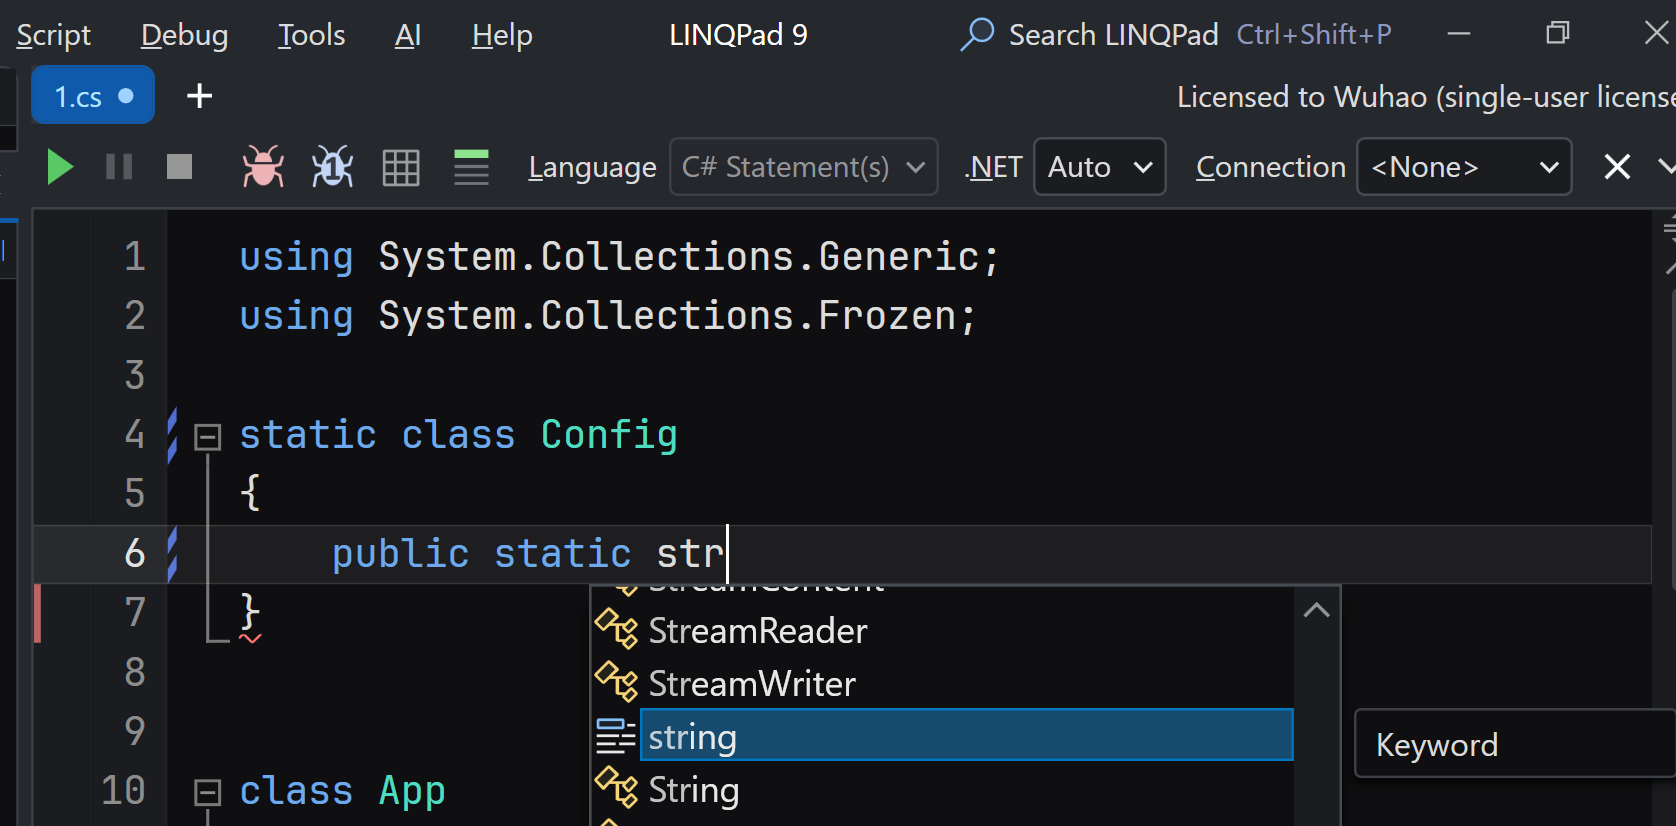This screenshot has height=826, width=1676.
Task: Open the .NET version Auto dropdown
Action: [1099, 167]
